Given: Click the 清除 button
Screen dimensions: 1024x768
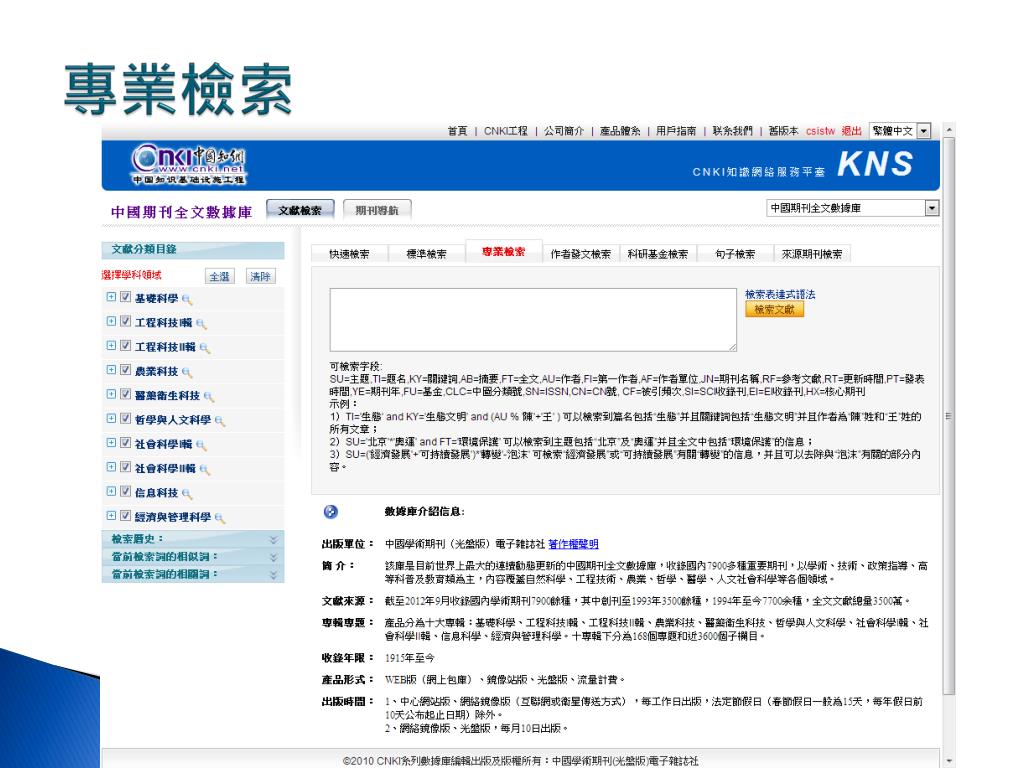Looking at the screenshot, I should [261, 276].
